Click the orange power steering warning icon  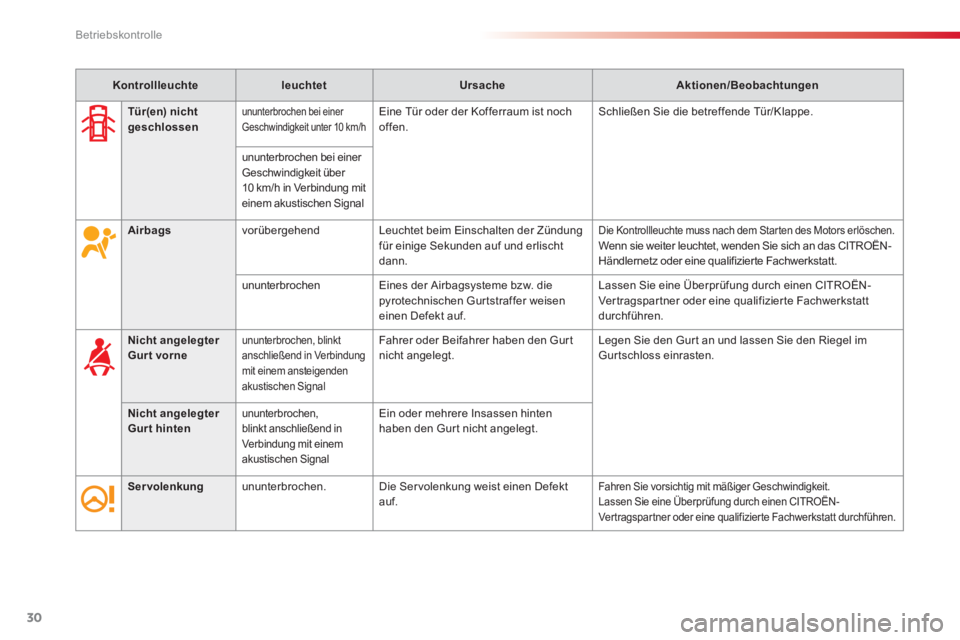pyautogui.click(x=98, y=499)
